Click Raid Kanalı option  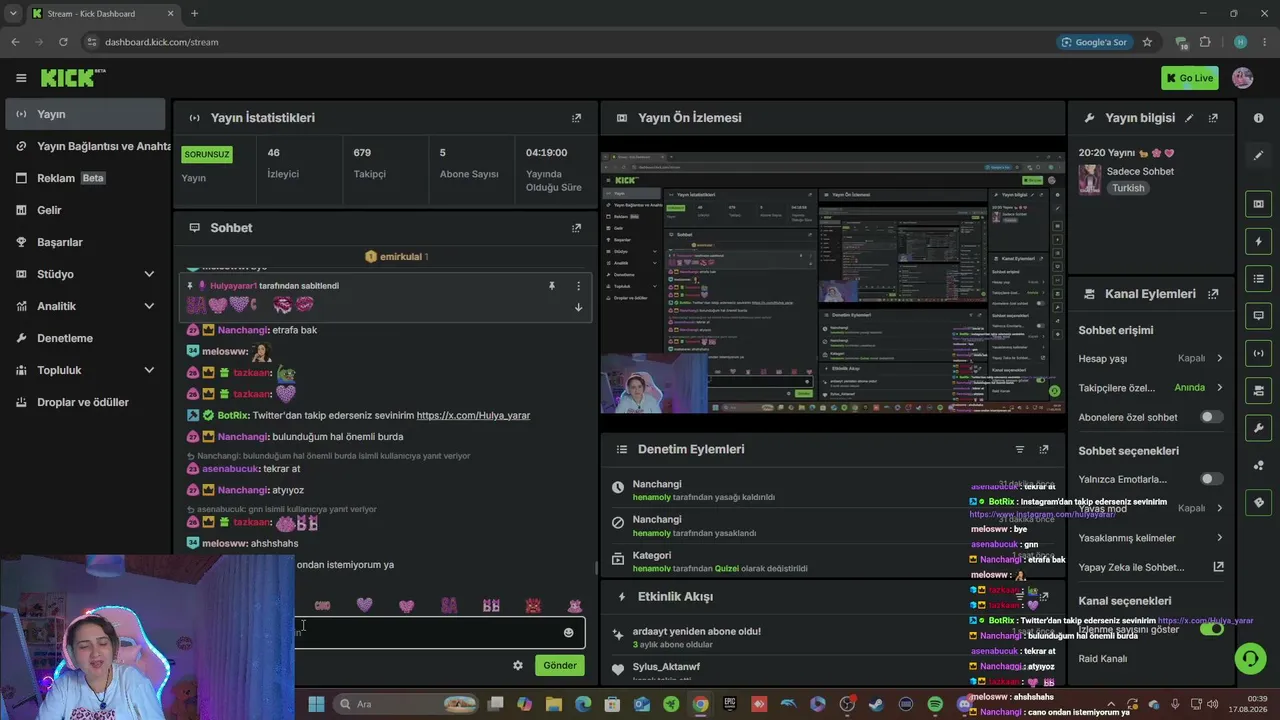coord(1102,659)
